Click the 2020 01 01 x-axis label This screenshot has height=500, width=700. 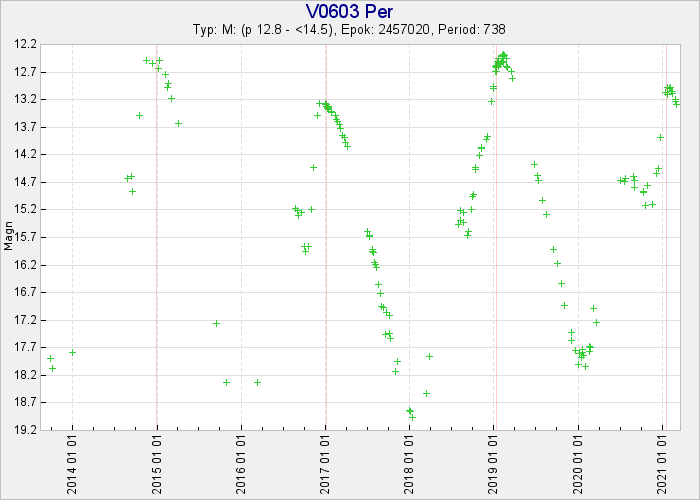tap(579, 467)
